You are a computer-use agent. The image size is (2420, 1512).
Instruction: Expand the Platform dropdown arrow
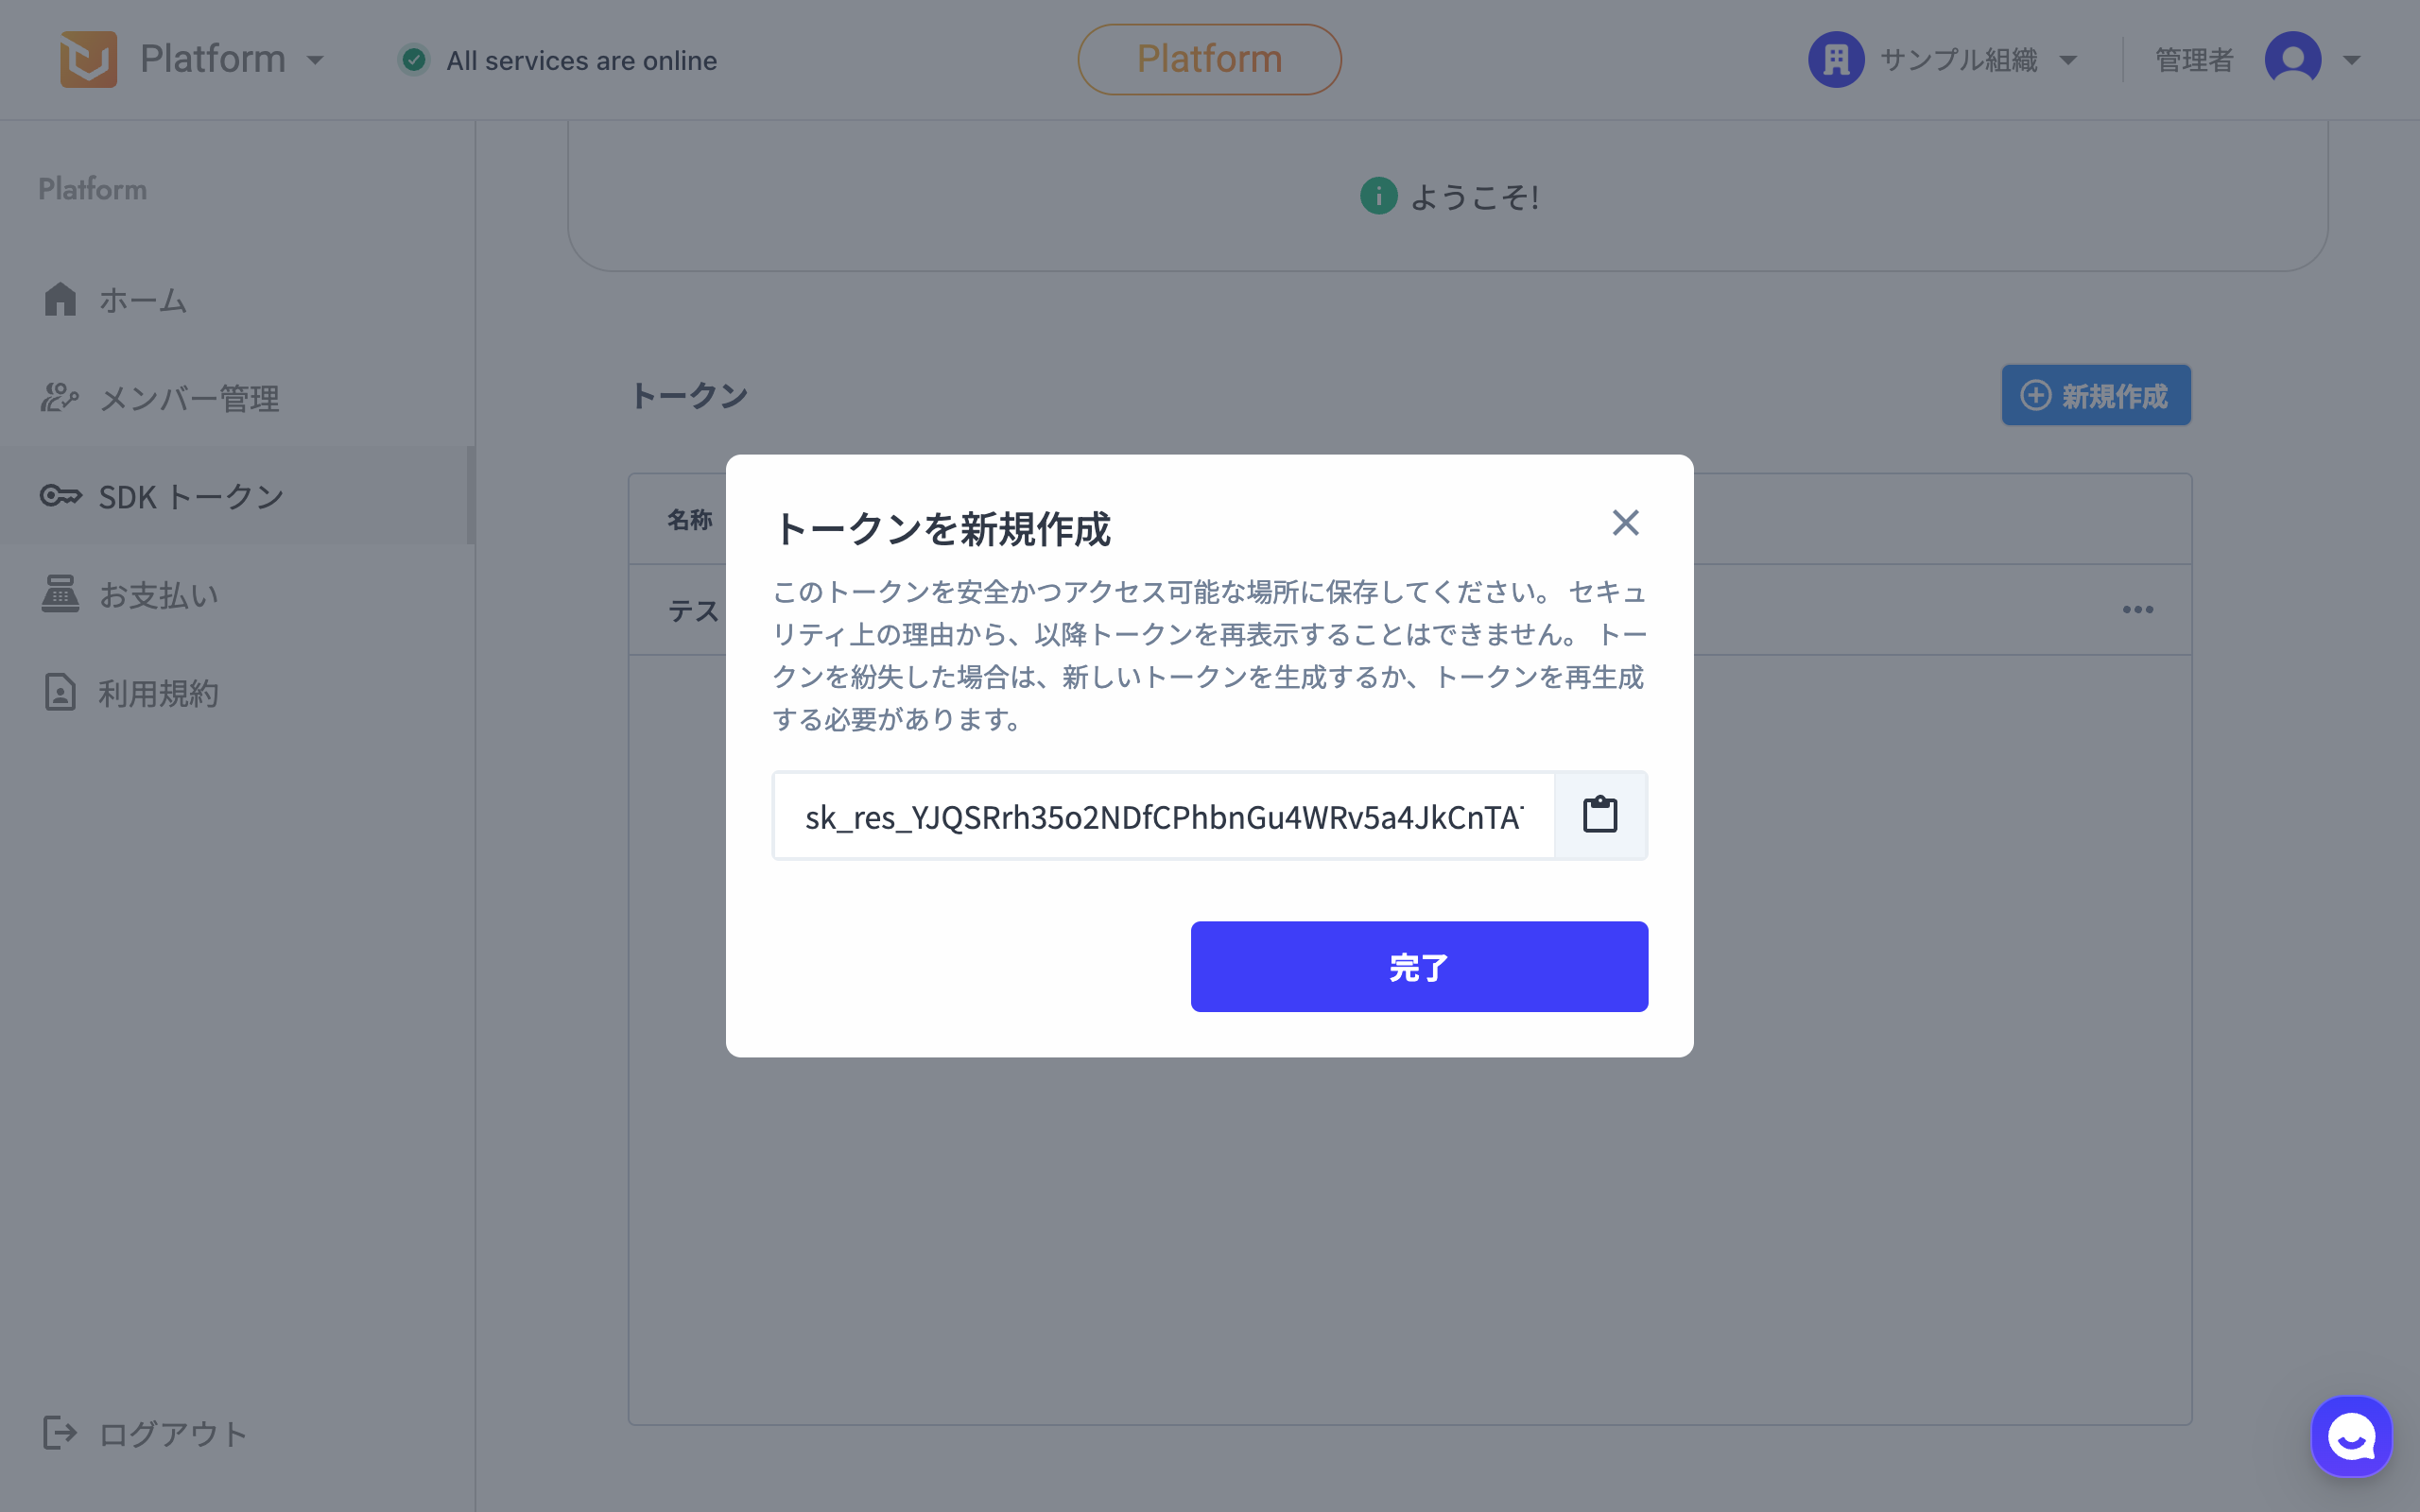click(x=316, y=60)
